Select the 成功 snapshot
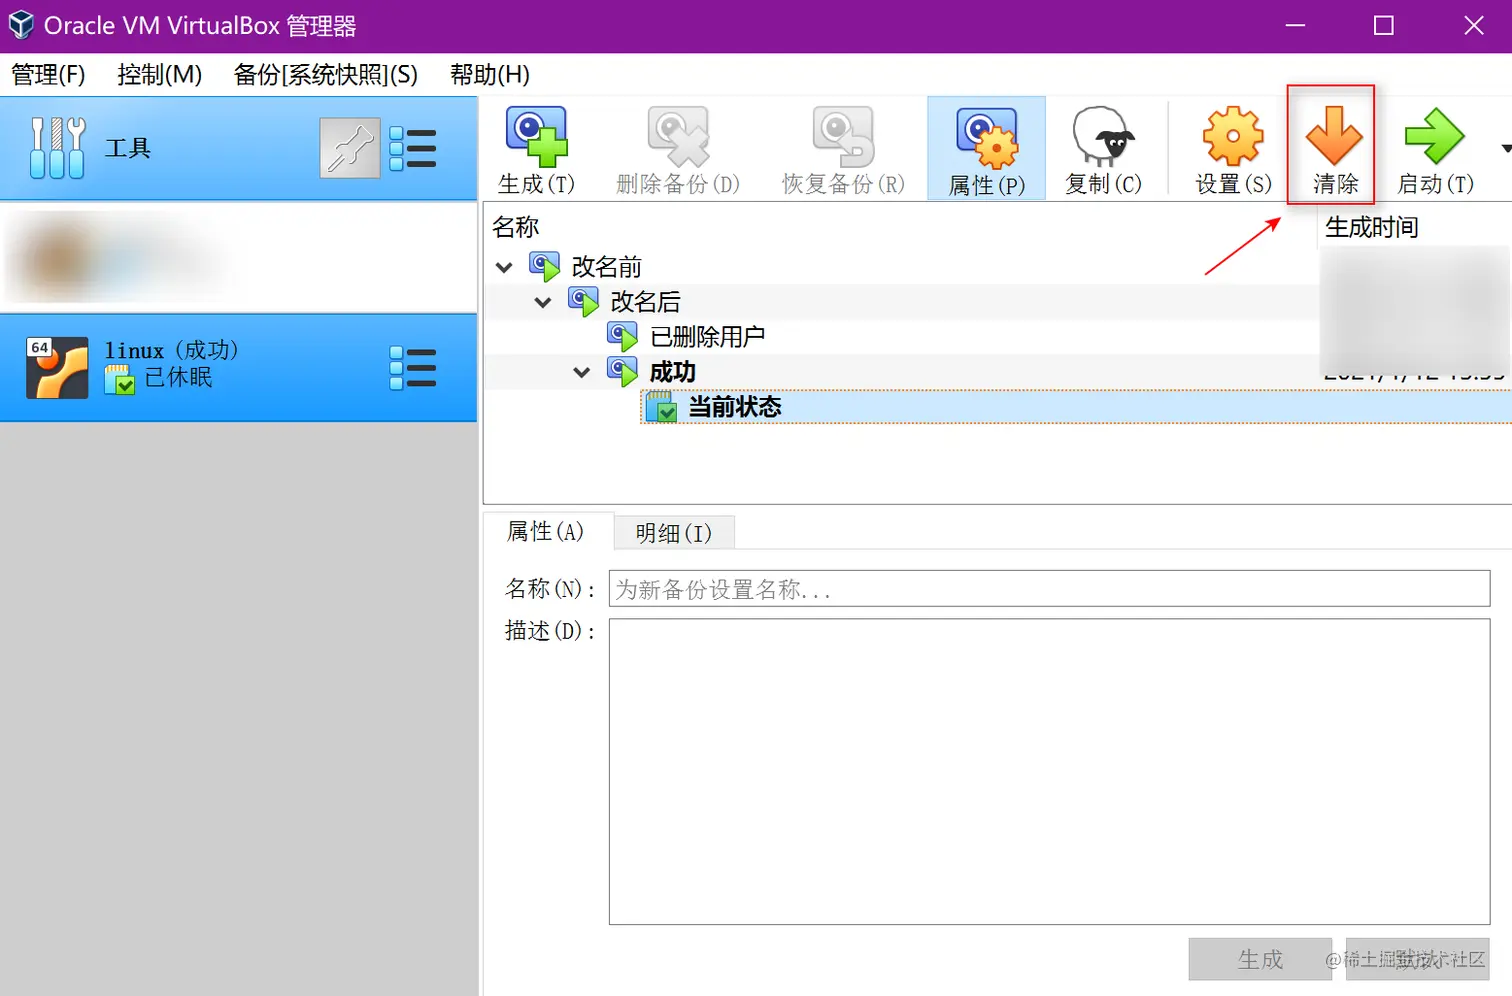 pos(672,372)
